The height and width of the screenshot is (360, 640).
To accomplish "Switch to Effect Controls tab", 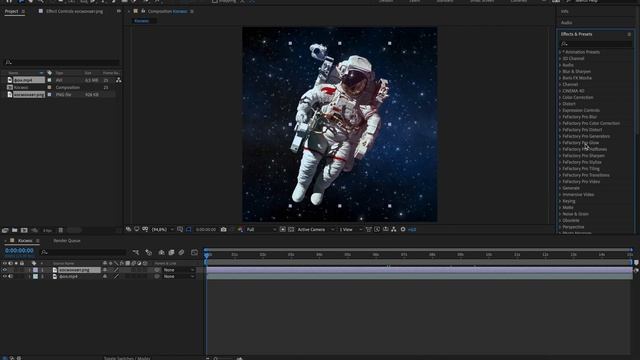I will [74, 11].
